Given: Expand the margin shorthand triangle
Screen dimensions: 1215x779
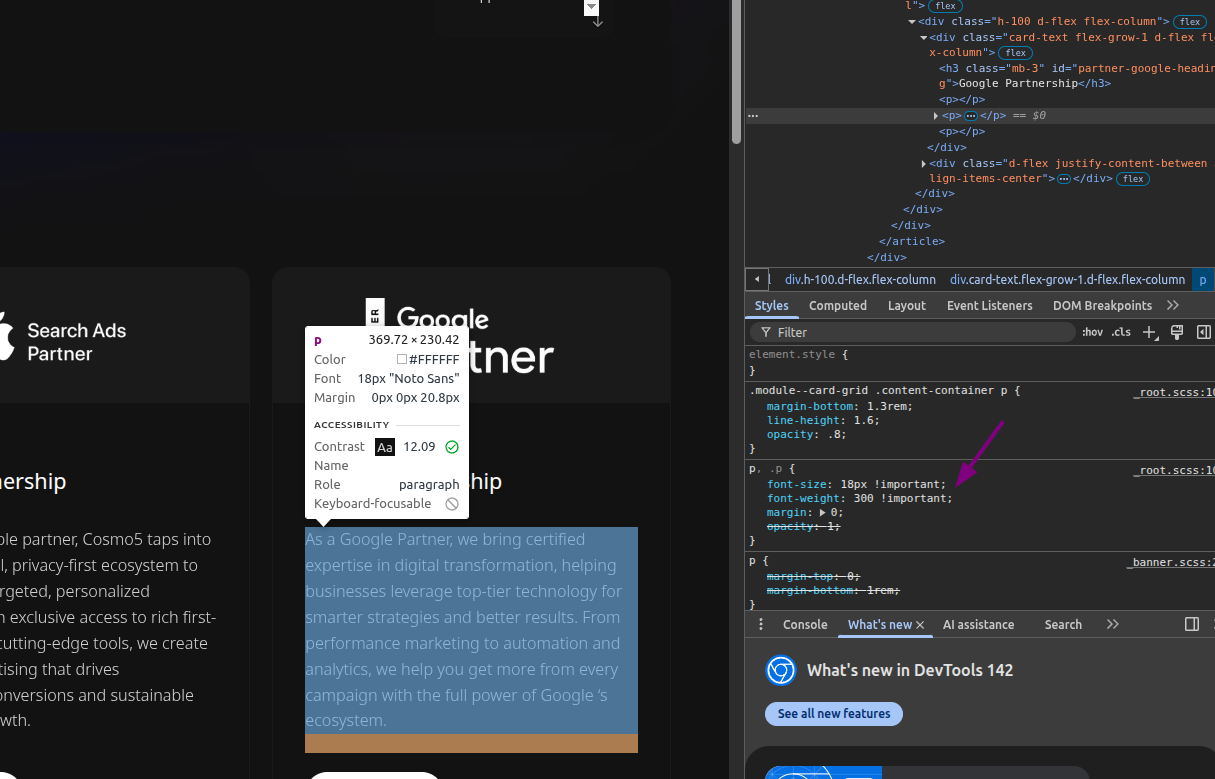Looking at the screenshot, I should tap(823, 512).
